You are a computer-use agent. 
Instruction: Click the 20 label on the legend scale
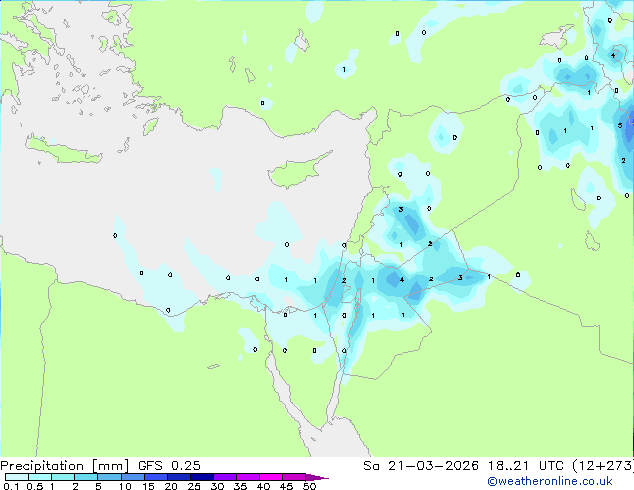(171, 486)
